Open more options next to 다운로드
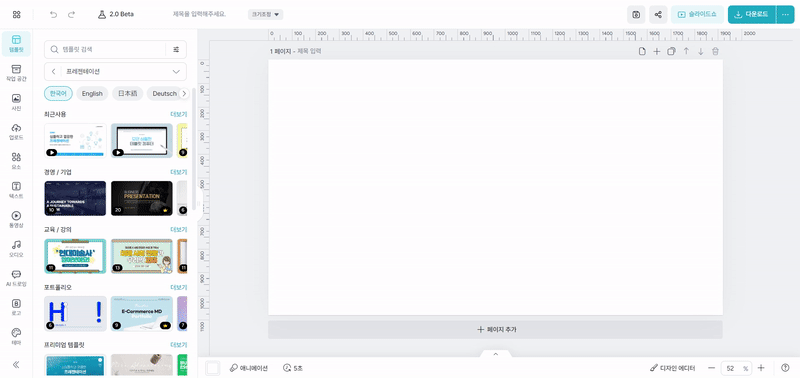The image size is (800, 378). (785, 15)
